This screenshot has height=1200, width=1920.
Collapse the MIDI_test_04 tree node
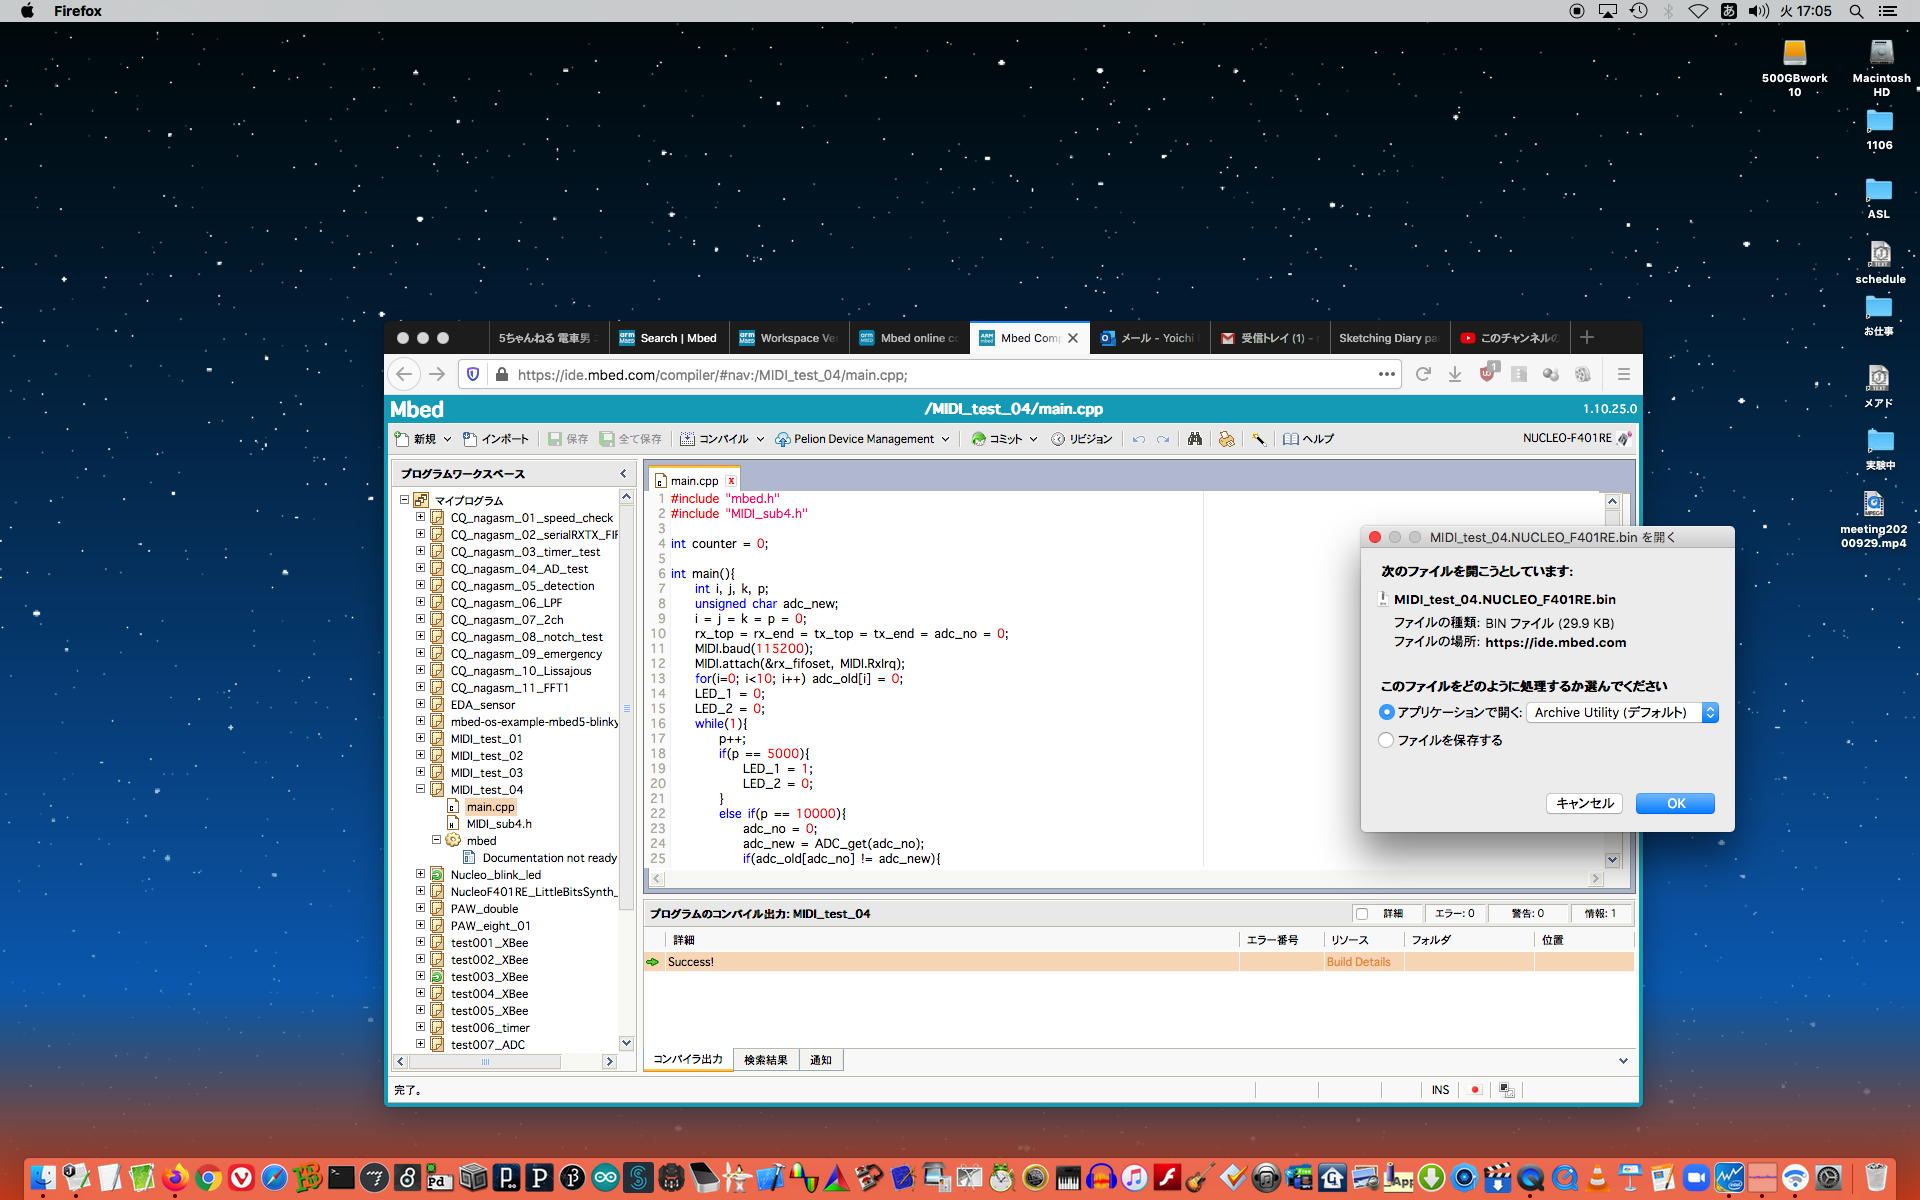(x=420, y=789)
